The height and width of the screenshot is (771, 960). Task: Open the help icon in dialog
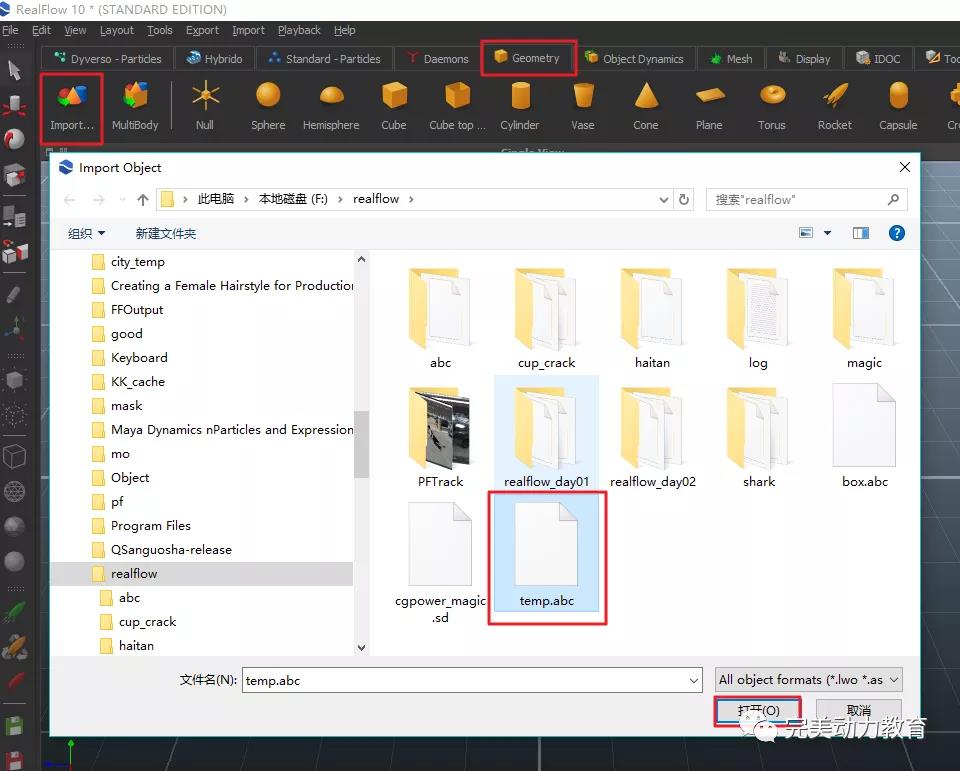(x=897, y=233)
